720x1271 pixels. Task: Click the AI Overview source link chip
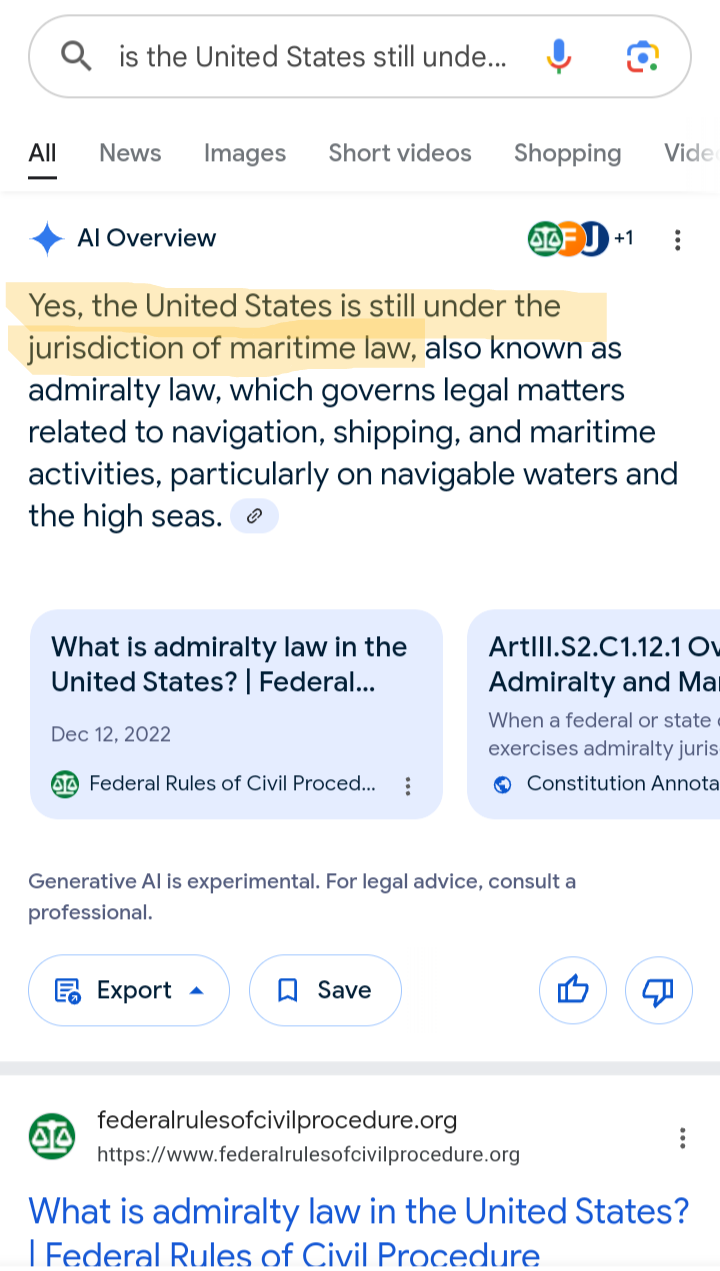[254, 516]
